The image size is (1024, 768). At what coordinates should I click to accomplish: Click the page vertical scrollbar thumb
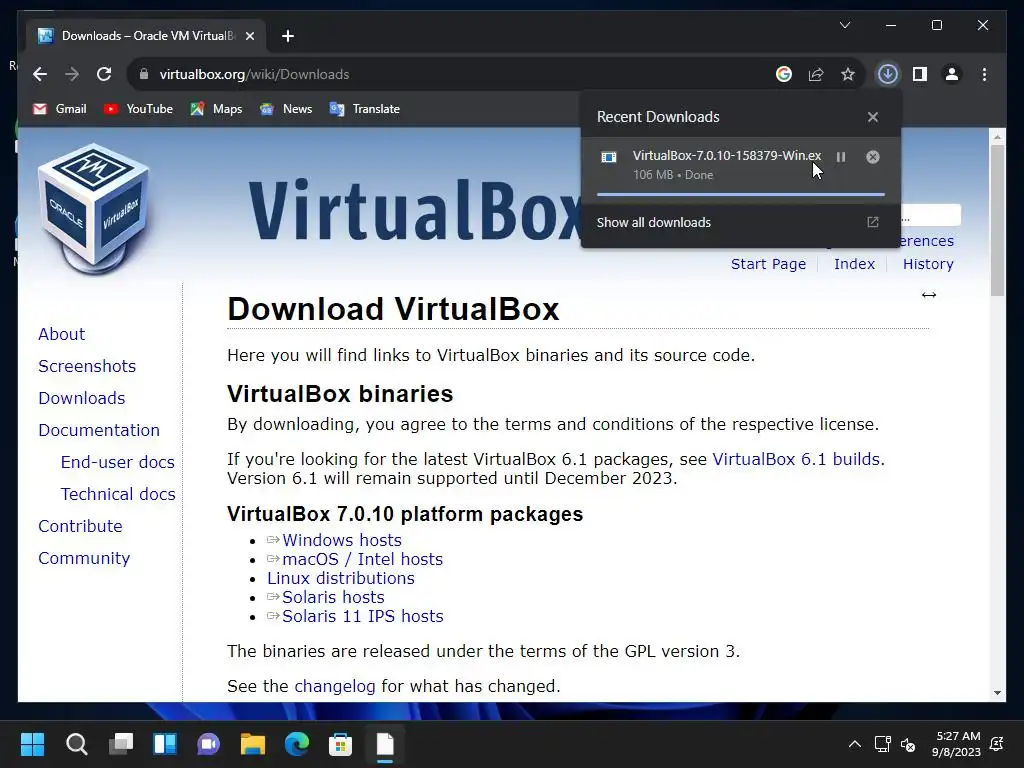coord(997,220)
